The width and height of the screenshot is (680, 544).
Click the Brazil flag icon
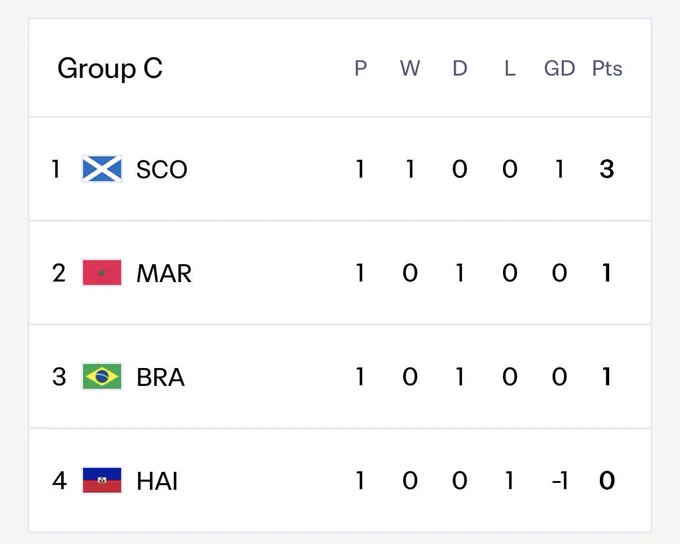[102, 376]
